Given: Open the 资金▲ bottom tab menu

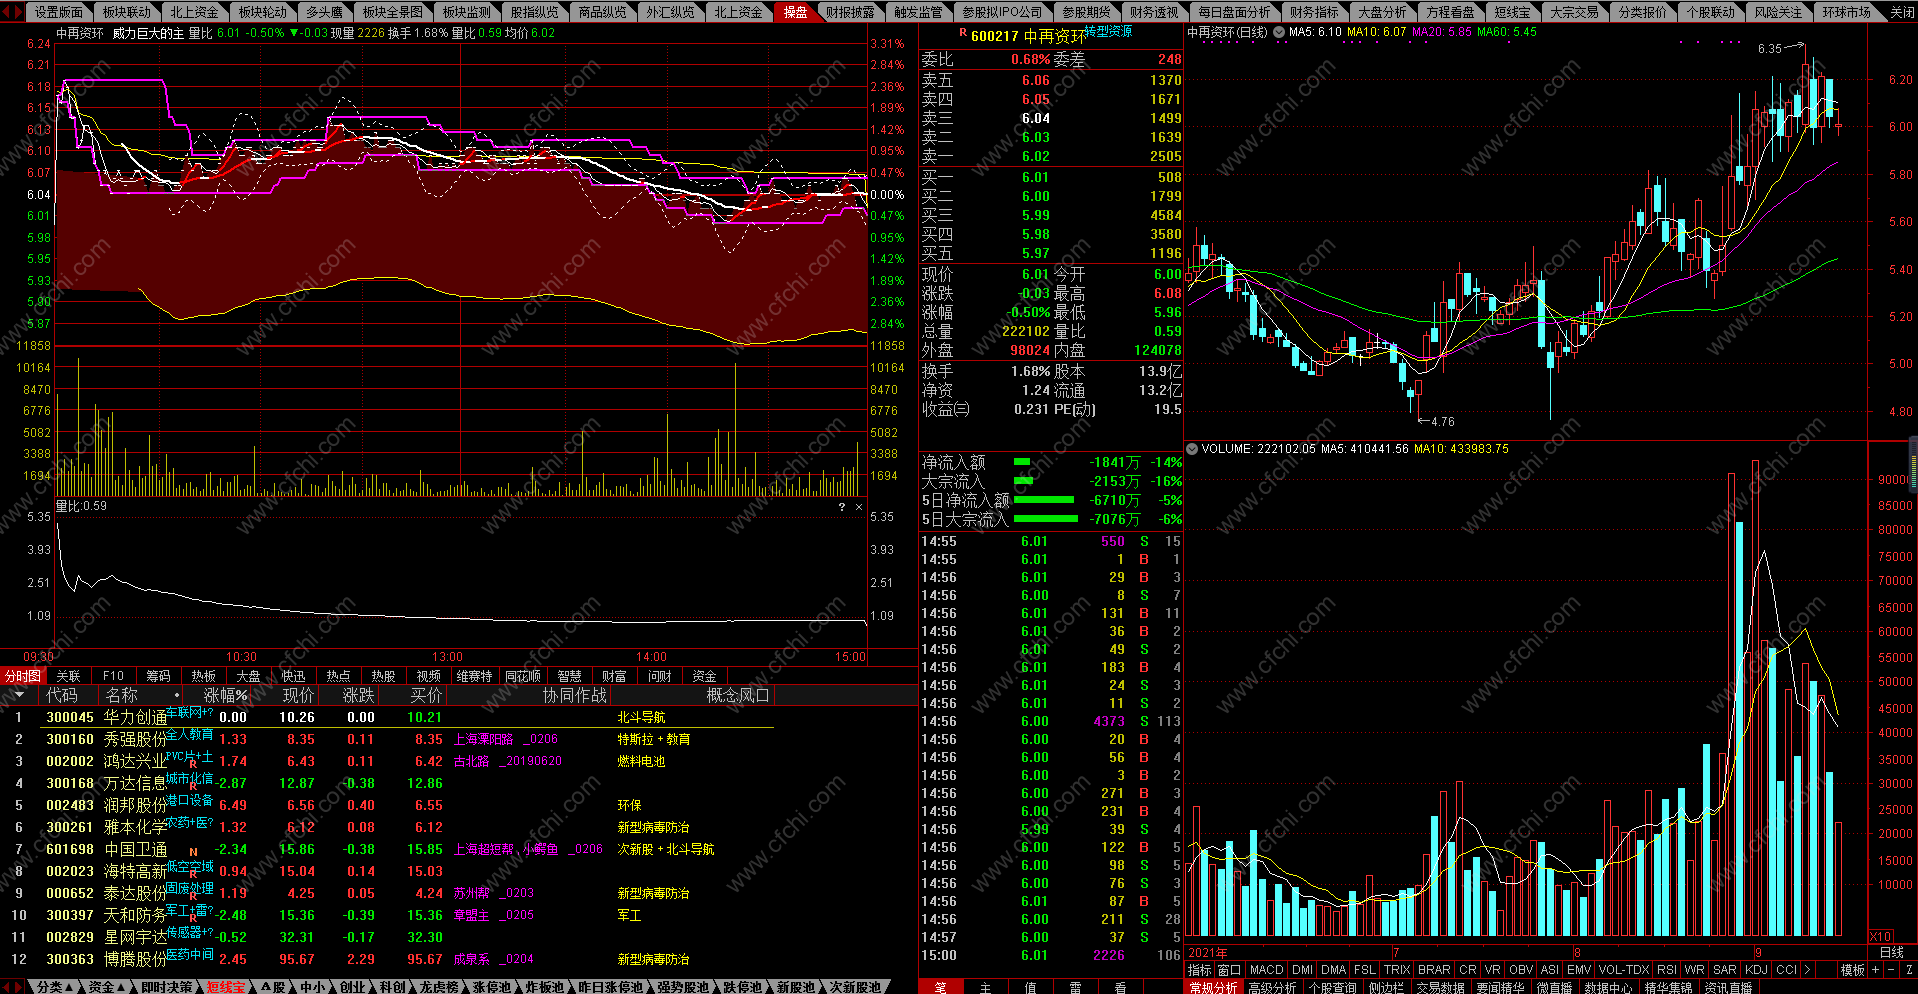Looking at the screenshot, I should pyautogui.click(x=107, y=987).
